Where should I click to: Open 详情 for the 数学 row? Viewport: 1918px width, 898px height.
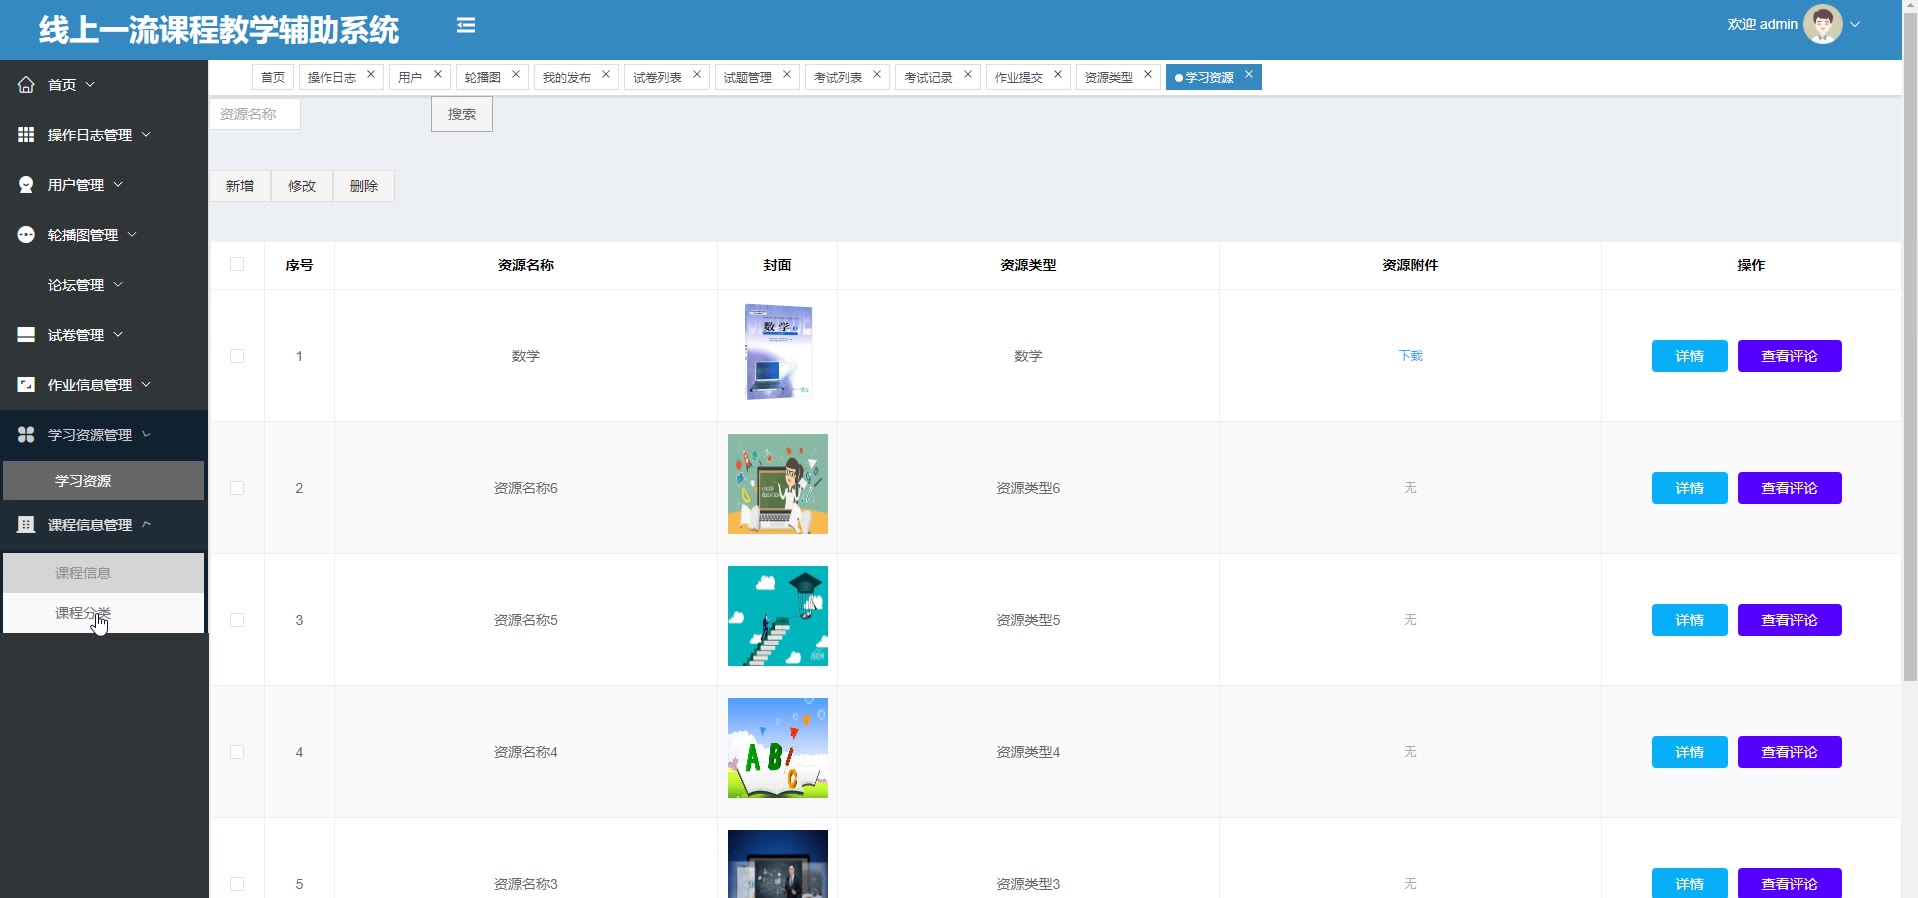coord(1690,356)
